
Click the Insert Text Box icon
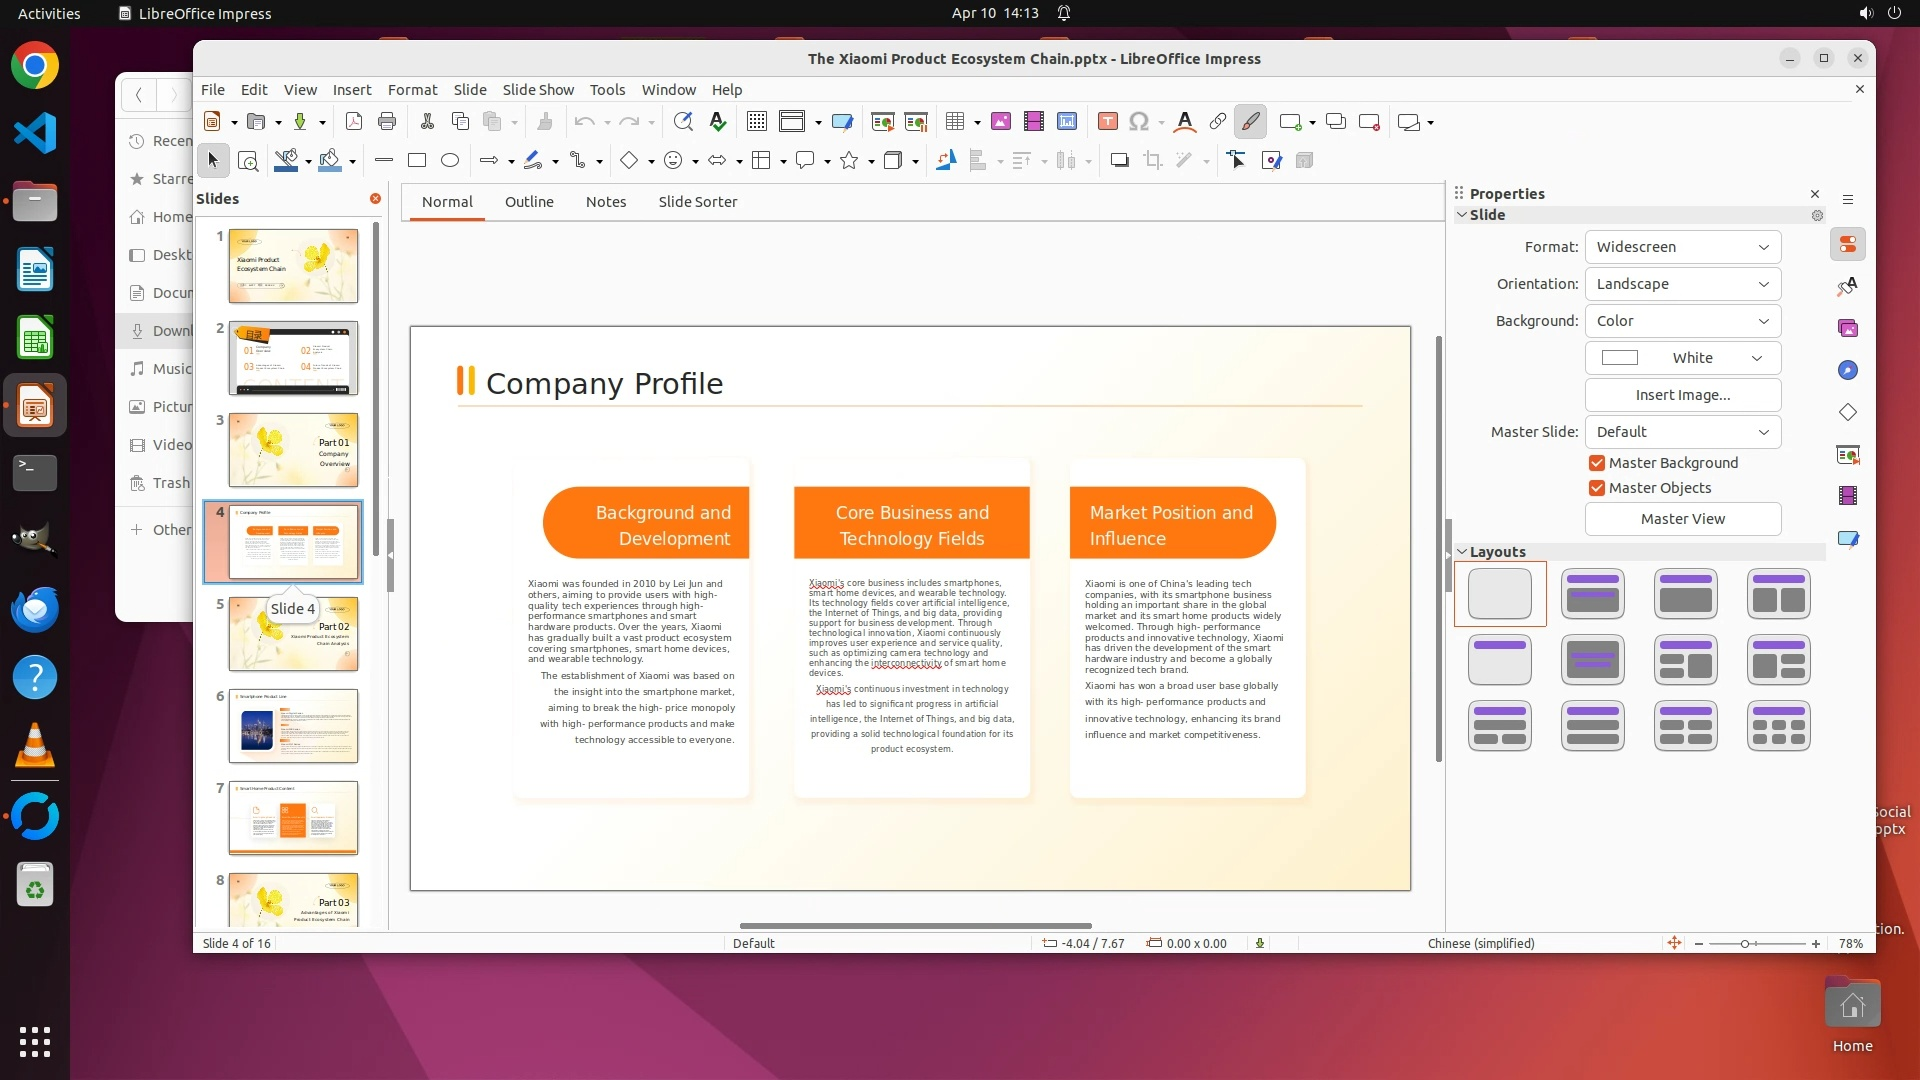1107,122
